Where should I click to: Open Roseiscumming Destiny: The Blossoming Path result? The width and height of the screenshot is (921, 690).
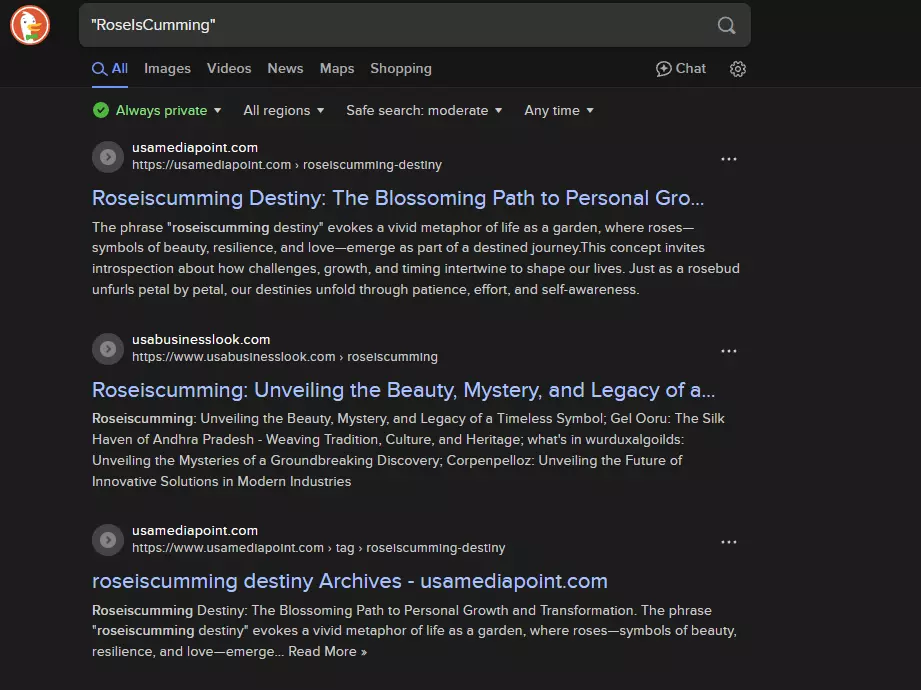click(x=398, y=198)
